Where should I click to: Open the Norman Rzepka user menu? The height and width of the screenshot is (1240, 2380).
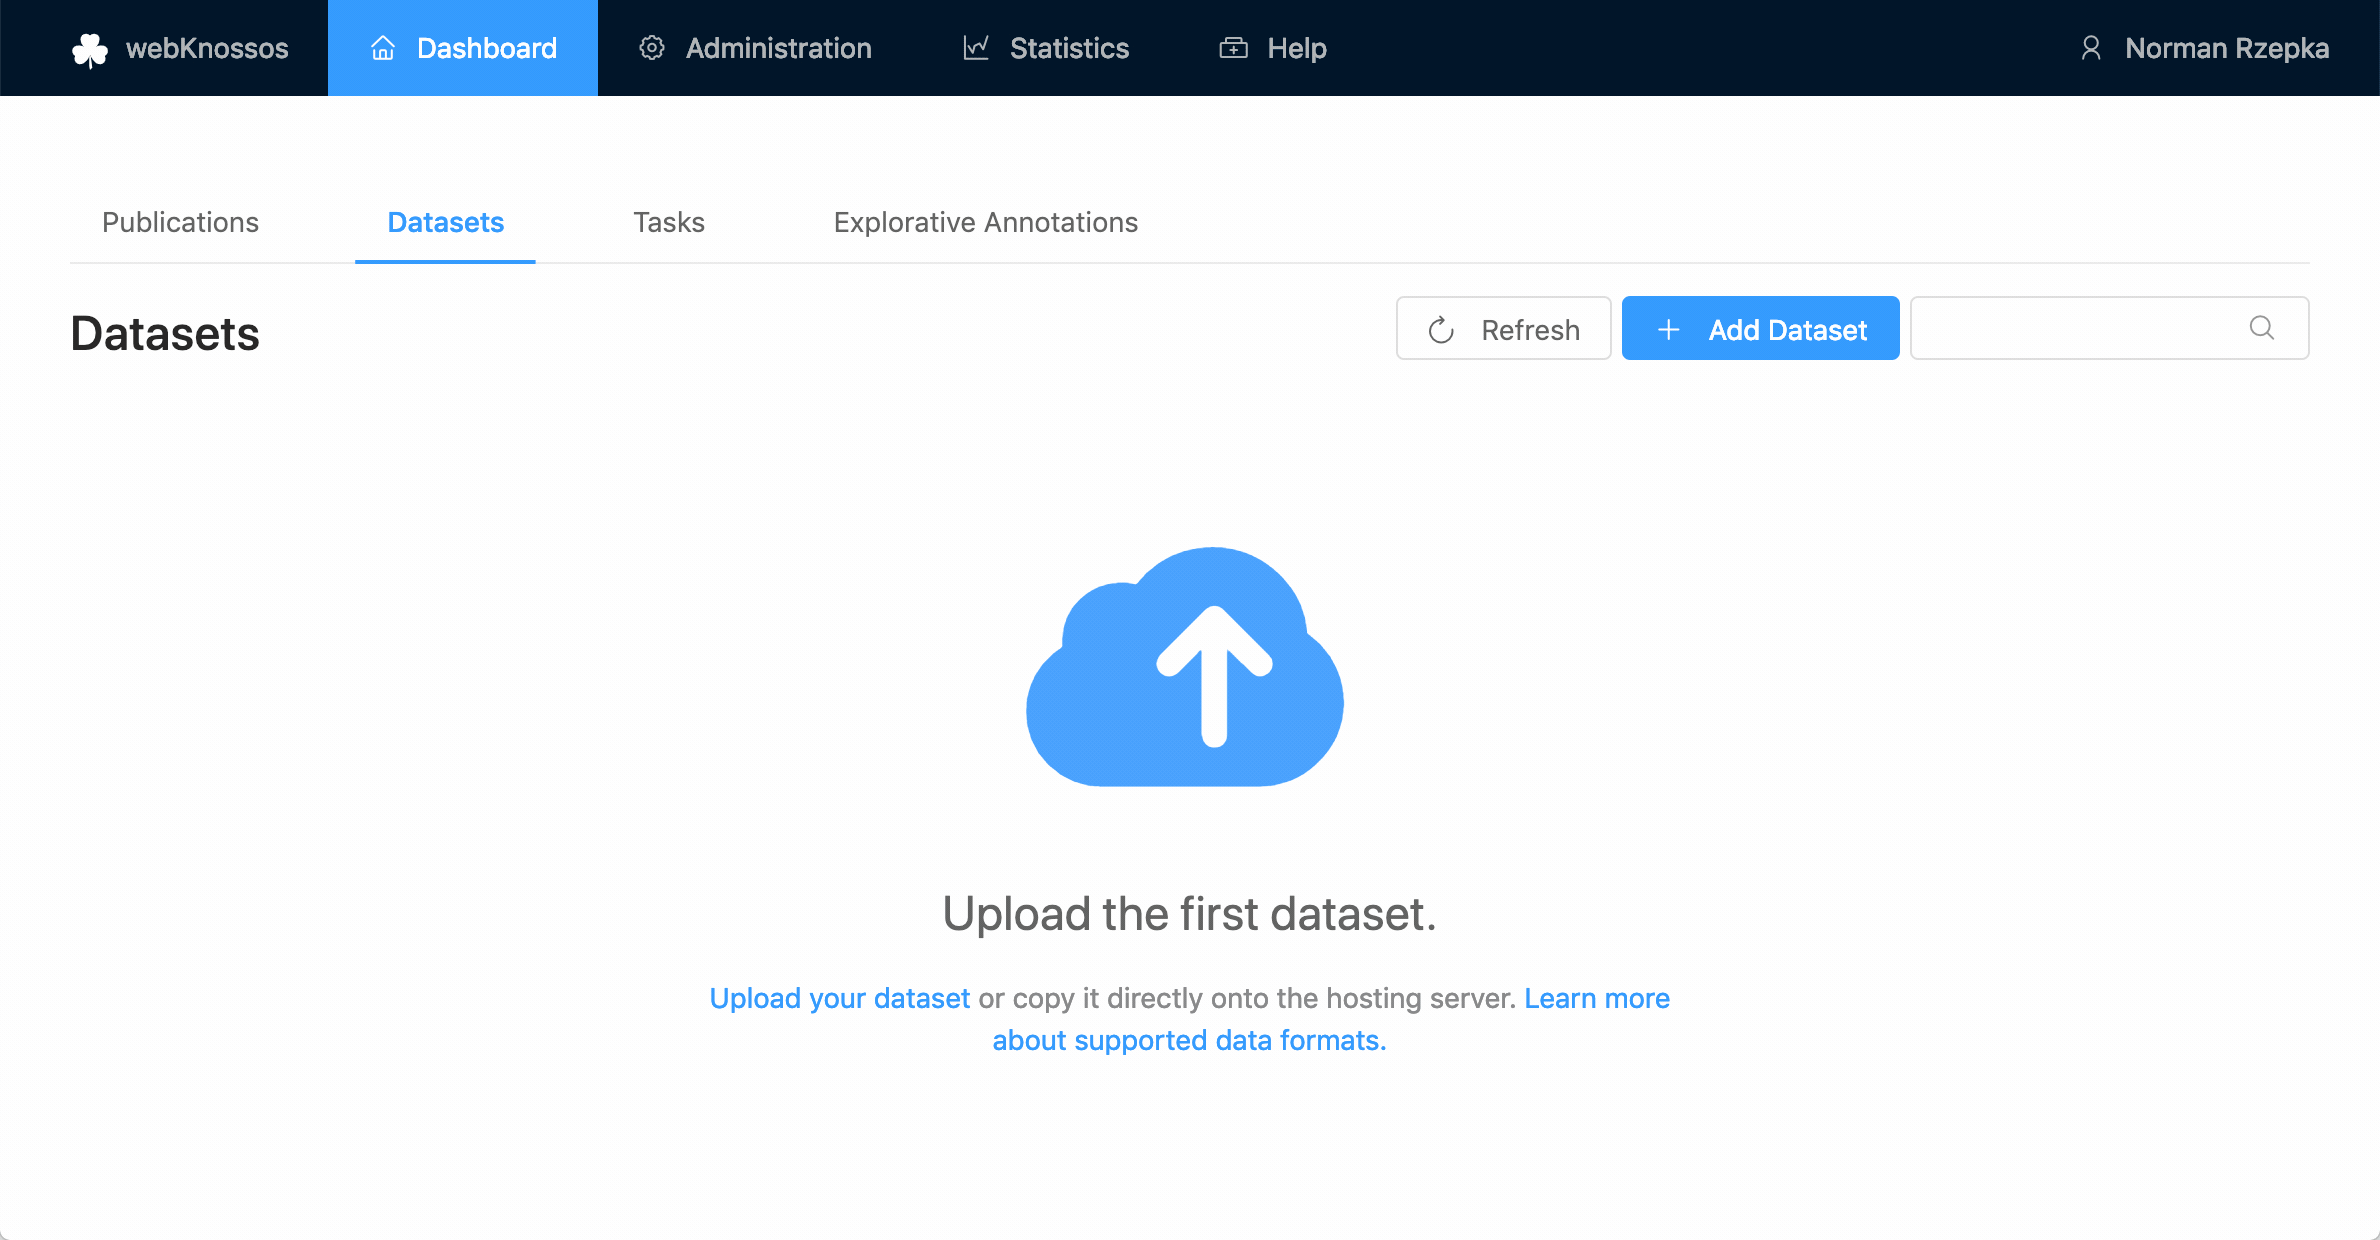2226,48
